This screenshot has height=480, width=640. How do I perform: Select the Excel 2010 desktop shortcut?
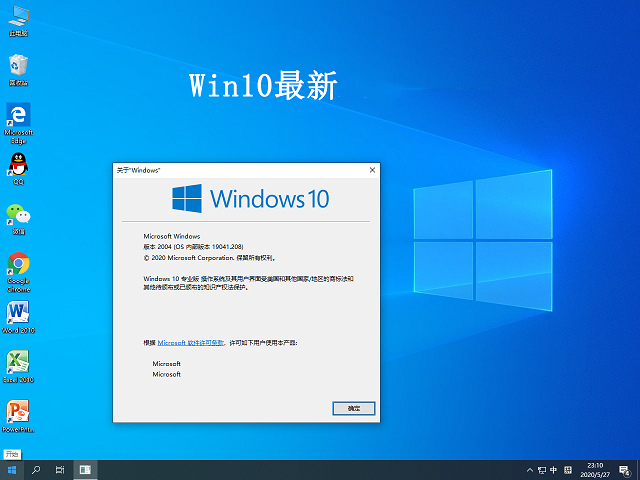(x=18, y=361)
